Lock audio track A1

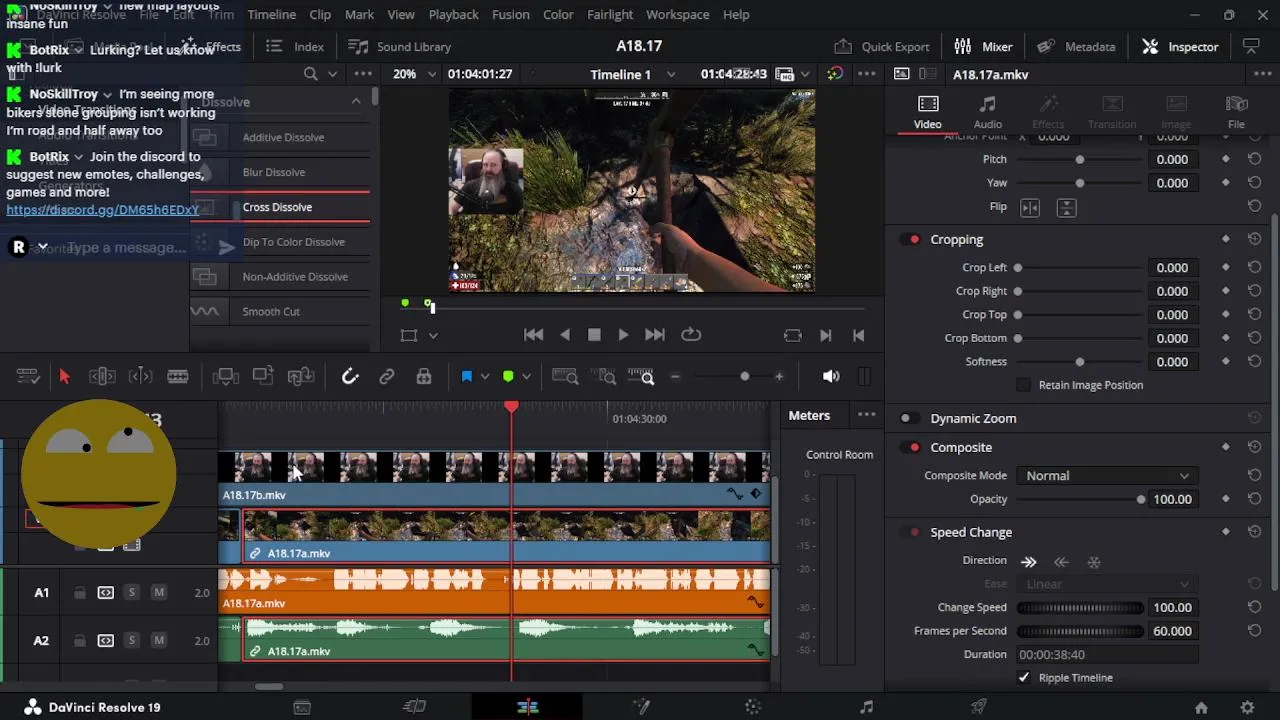tap(80, 593)
